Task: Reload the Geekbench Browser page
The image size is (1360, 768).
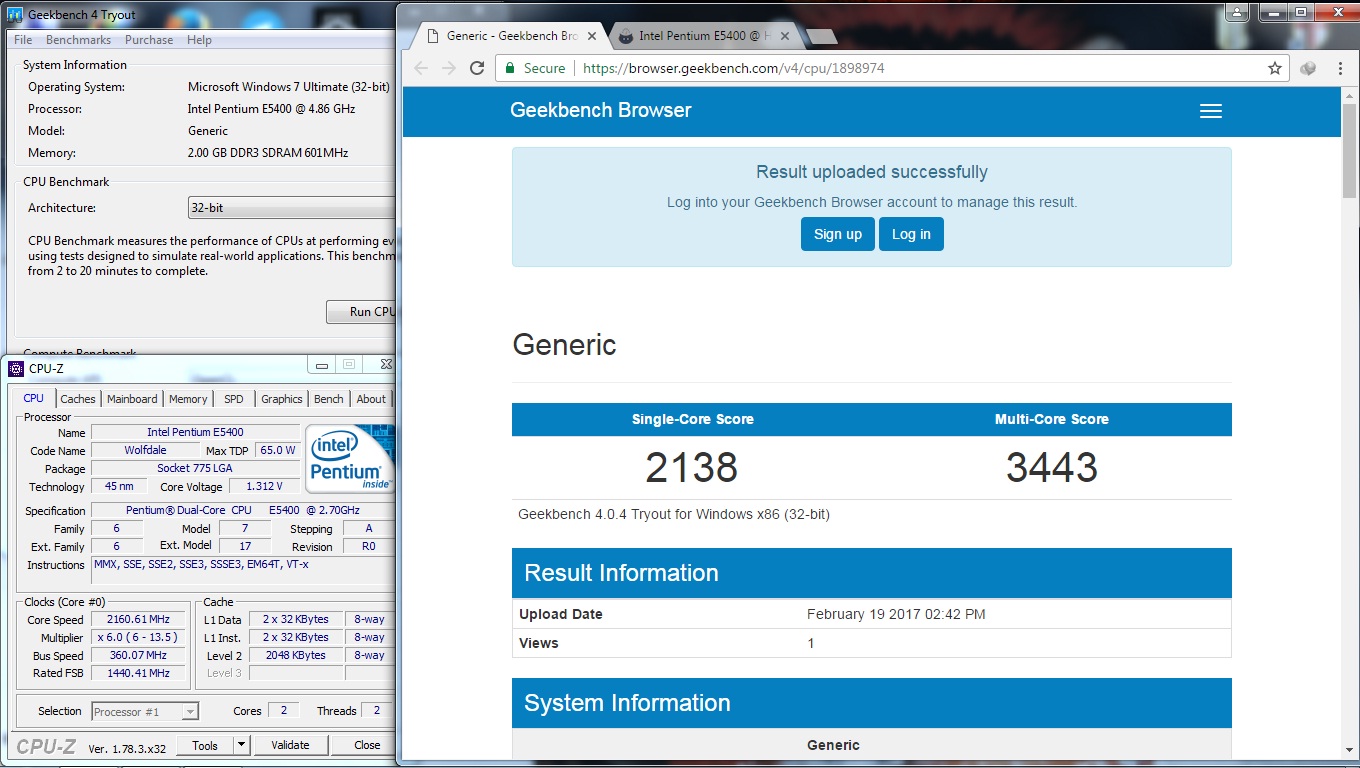Action: (x=477, y=68)
